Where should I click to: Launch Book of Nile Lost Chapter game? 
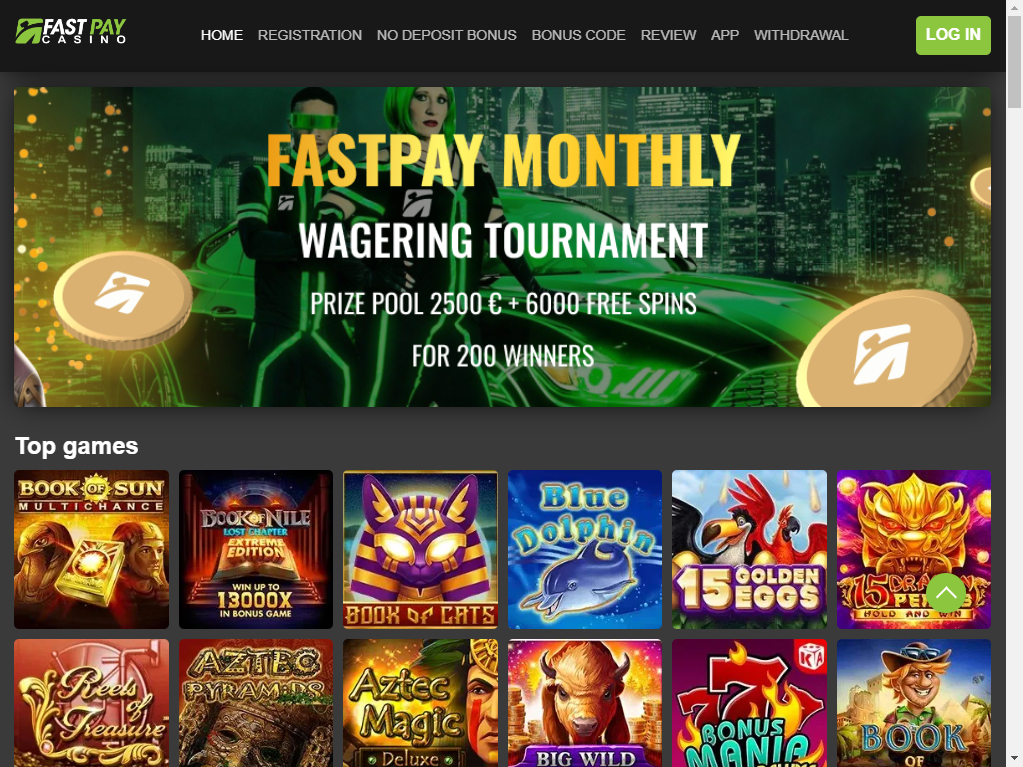(256, 549)
